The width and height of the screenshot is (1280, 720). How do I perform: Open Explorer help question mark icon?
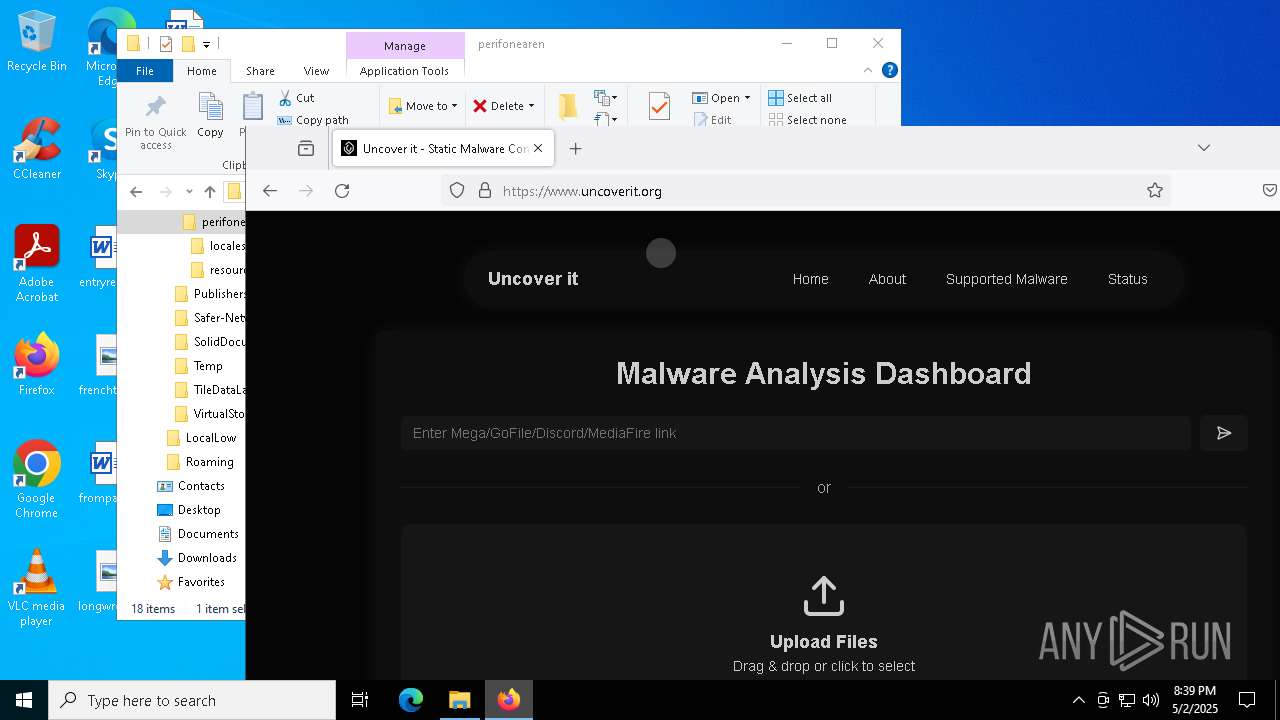(890, 70)
